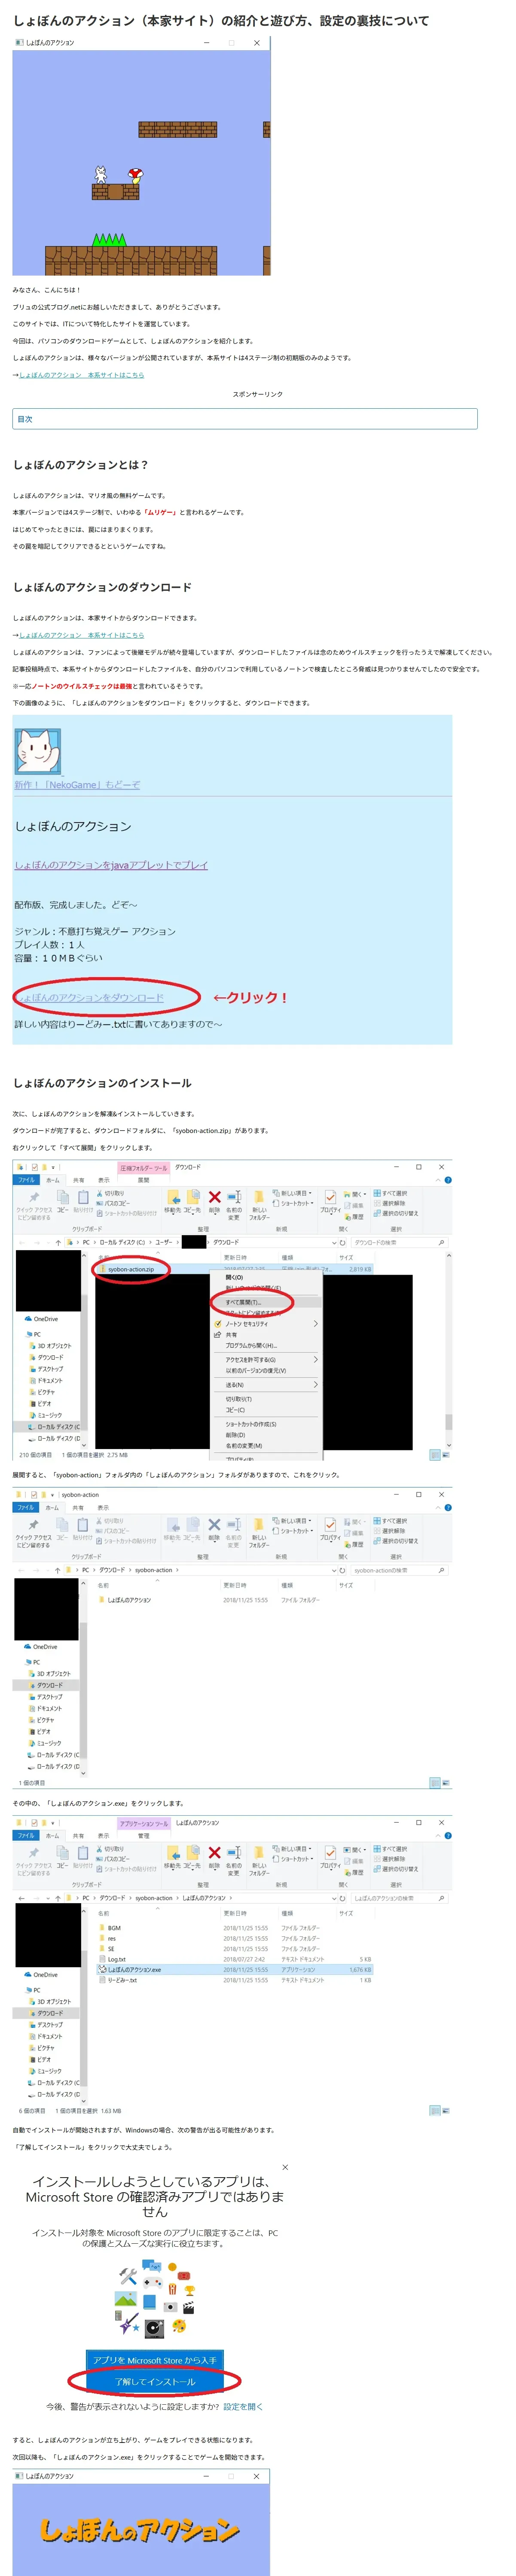The image size is (516, 2576).
Task: Click the Move To icon in the ダウンロード window
Action: (x=173, y=1197)
